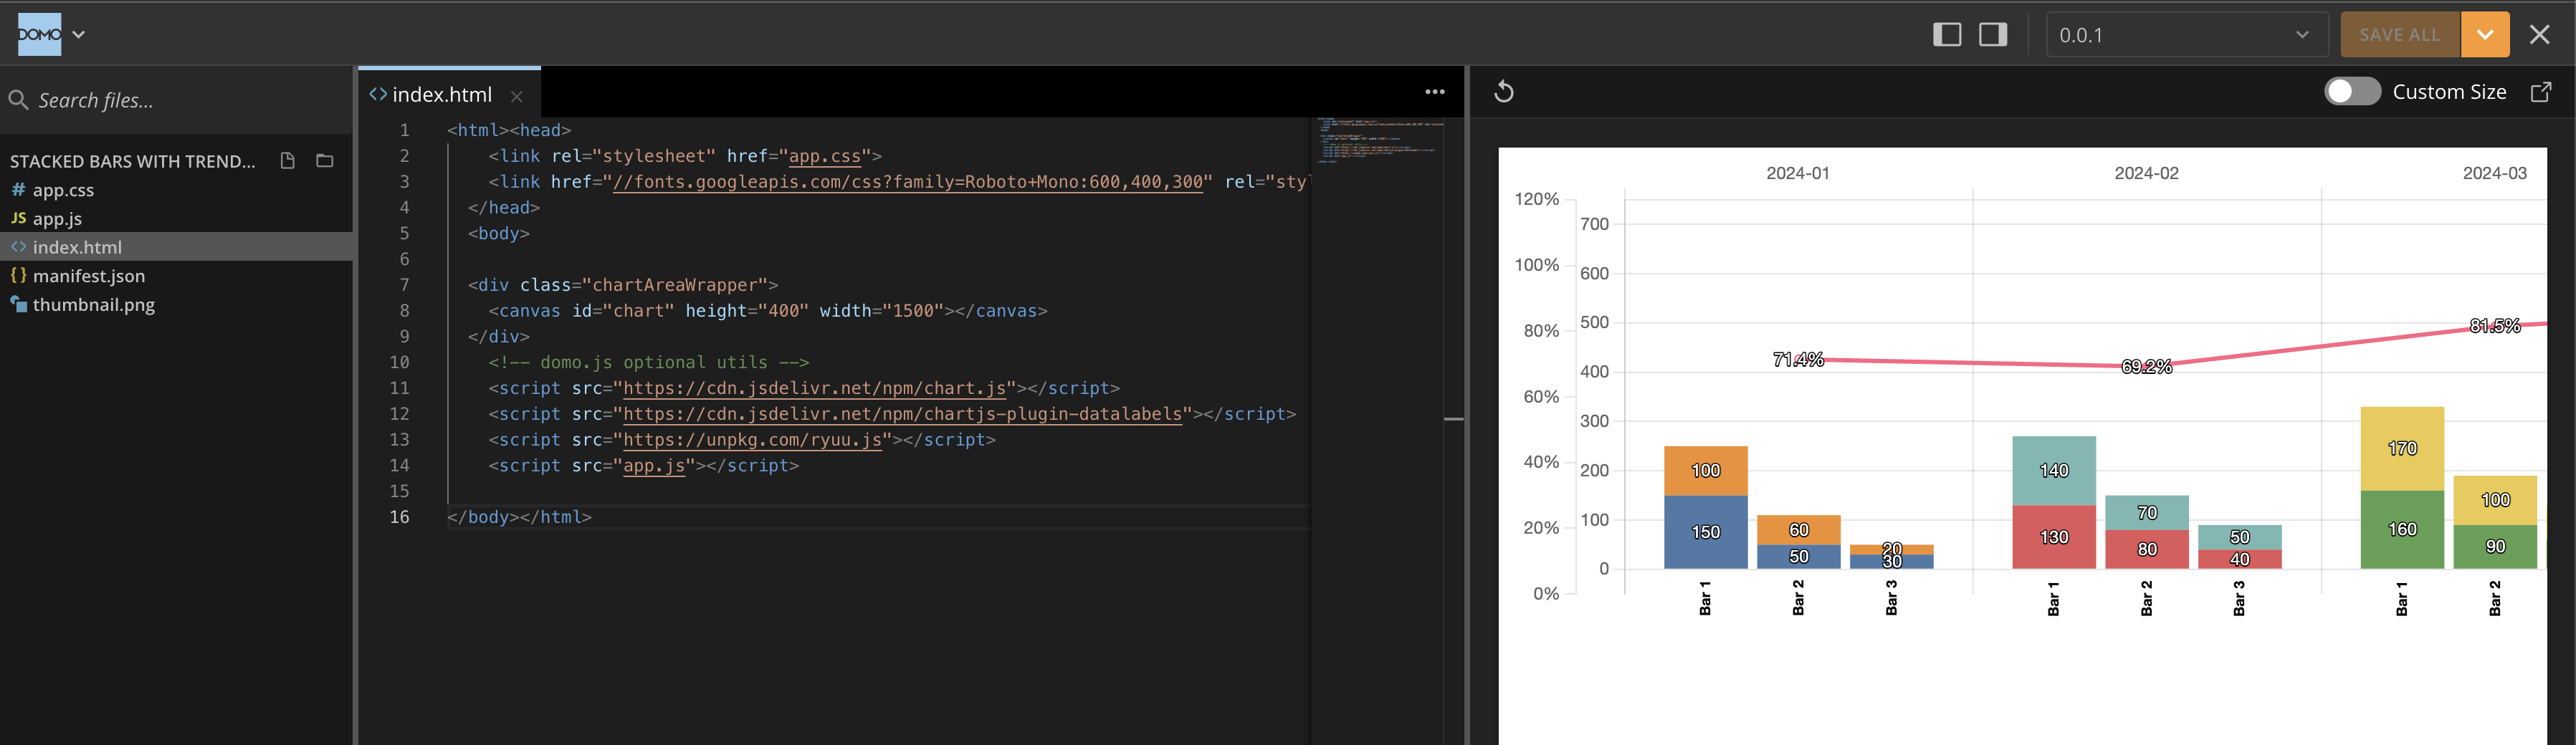Create a new file in the project
2576x745 pixels.
pyautogui.click(x=287, y=160)
